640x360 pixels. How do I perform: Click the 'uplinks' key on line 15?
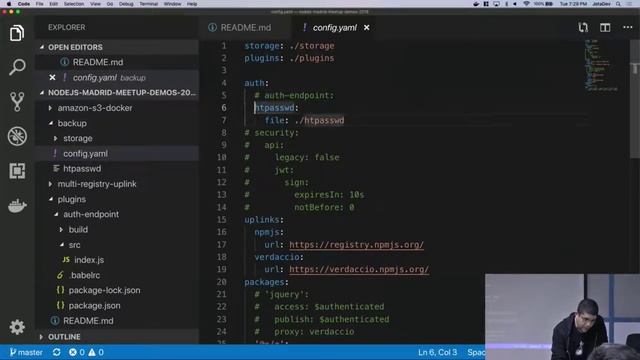pos(262,220)
